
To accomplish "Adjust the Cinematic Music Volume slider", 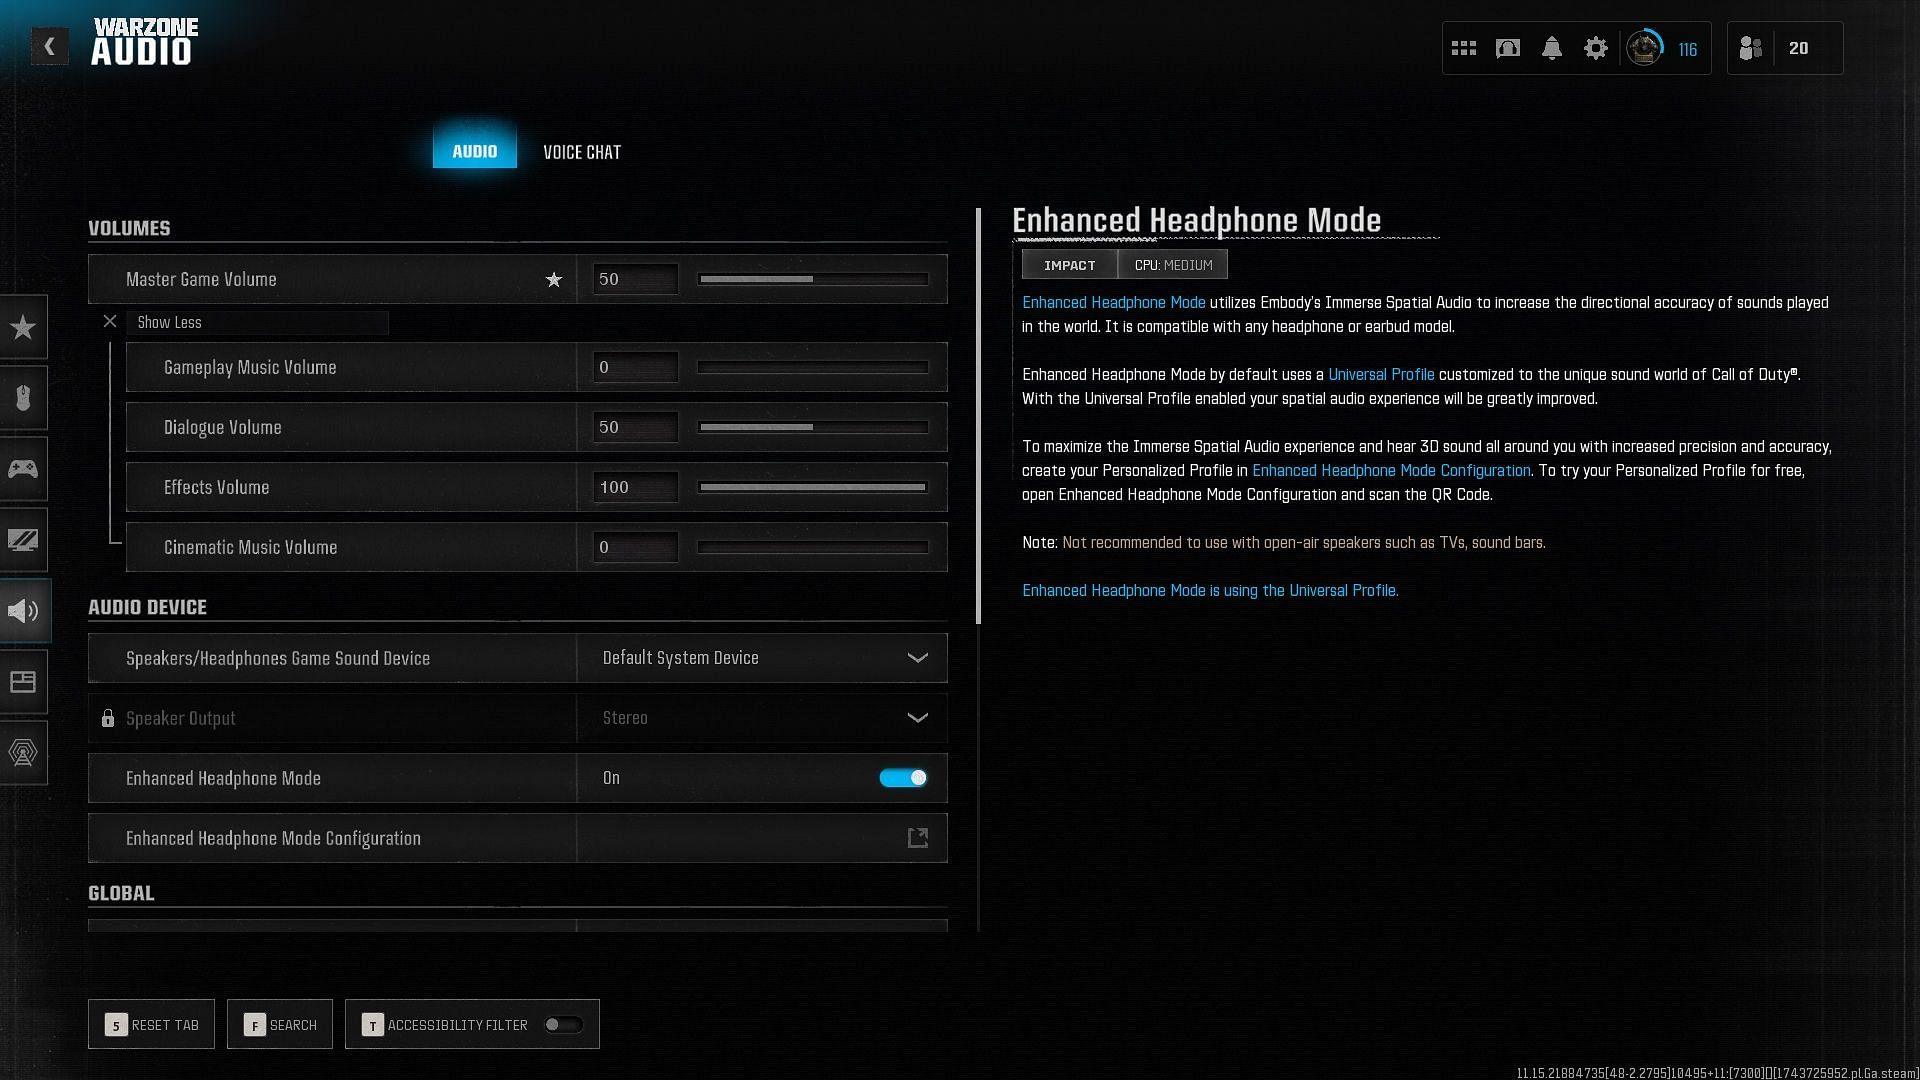I will point(813,547).
